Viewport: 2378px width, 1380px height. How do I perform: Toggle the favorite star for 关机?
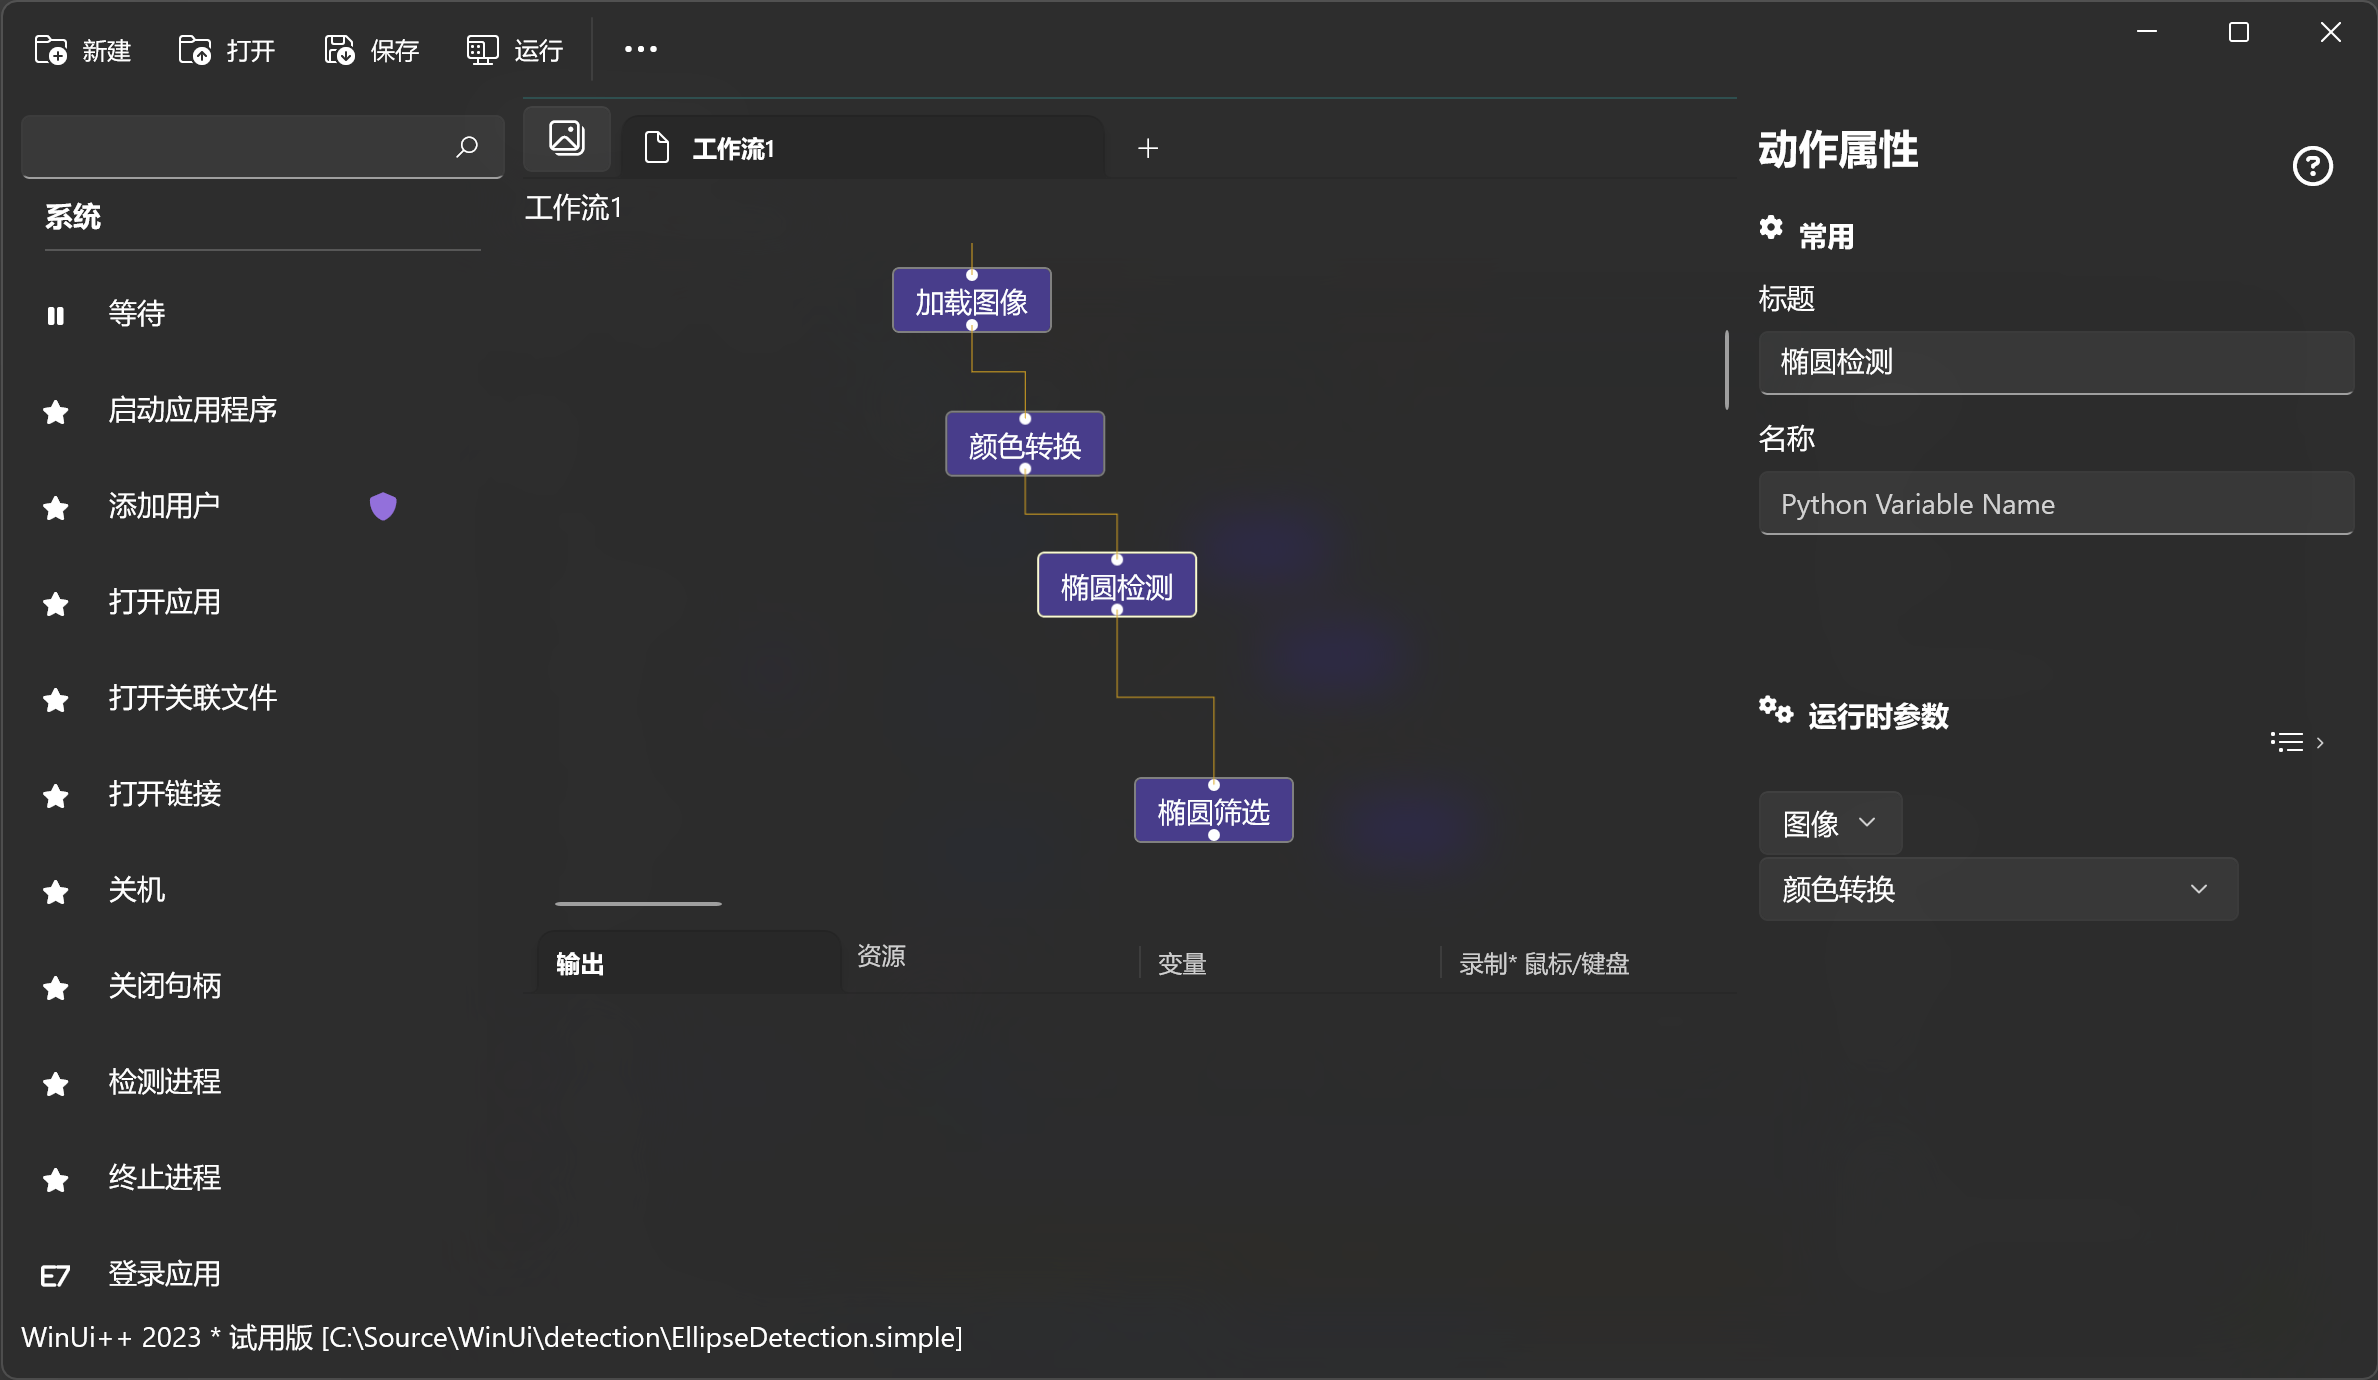pyautogui.click(x=55, y=892)
